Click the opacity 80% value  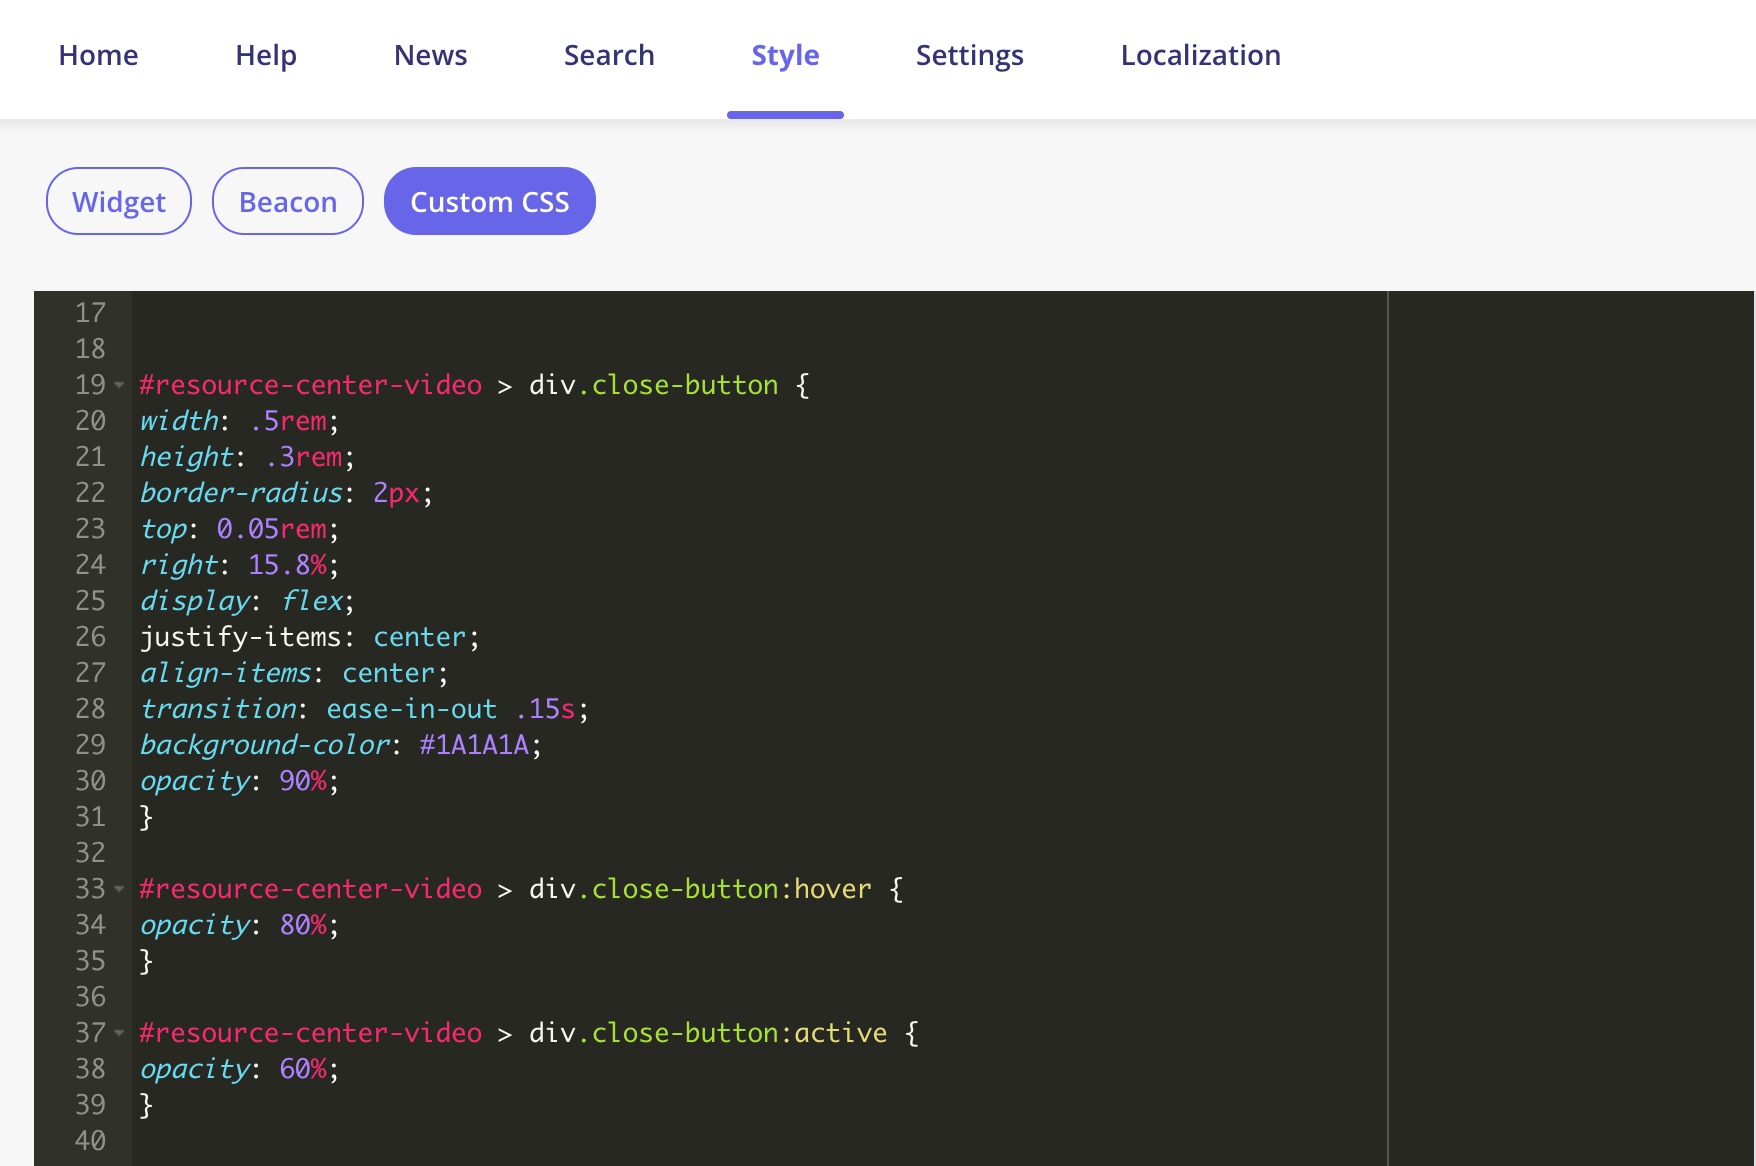pos(303,925)
